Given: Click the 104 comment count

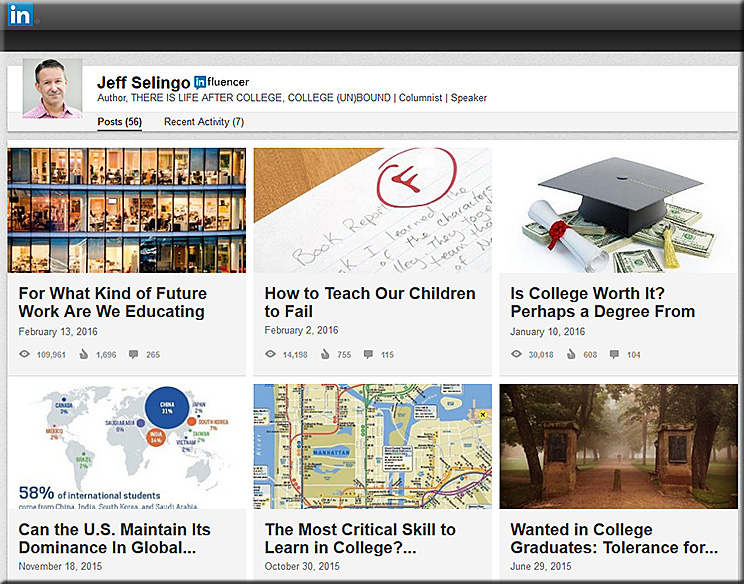Looking at the screenshot, I should (633, 354).
